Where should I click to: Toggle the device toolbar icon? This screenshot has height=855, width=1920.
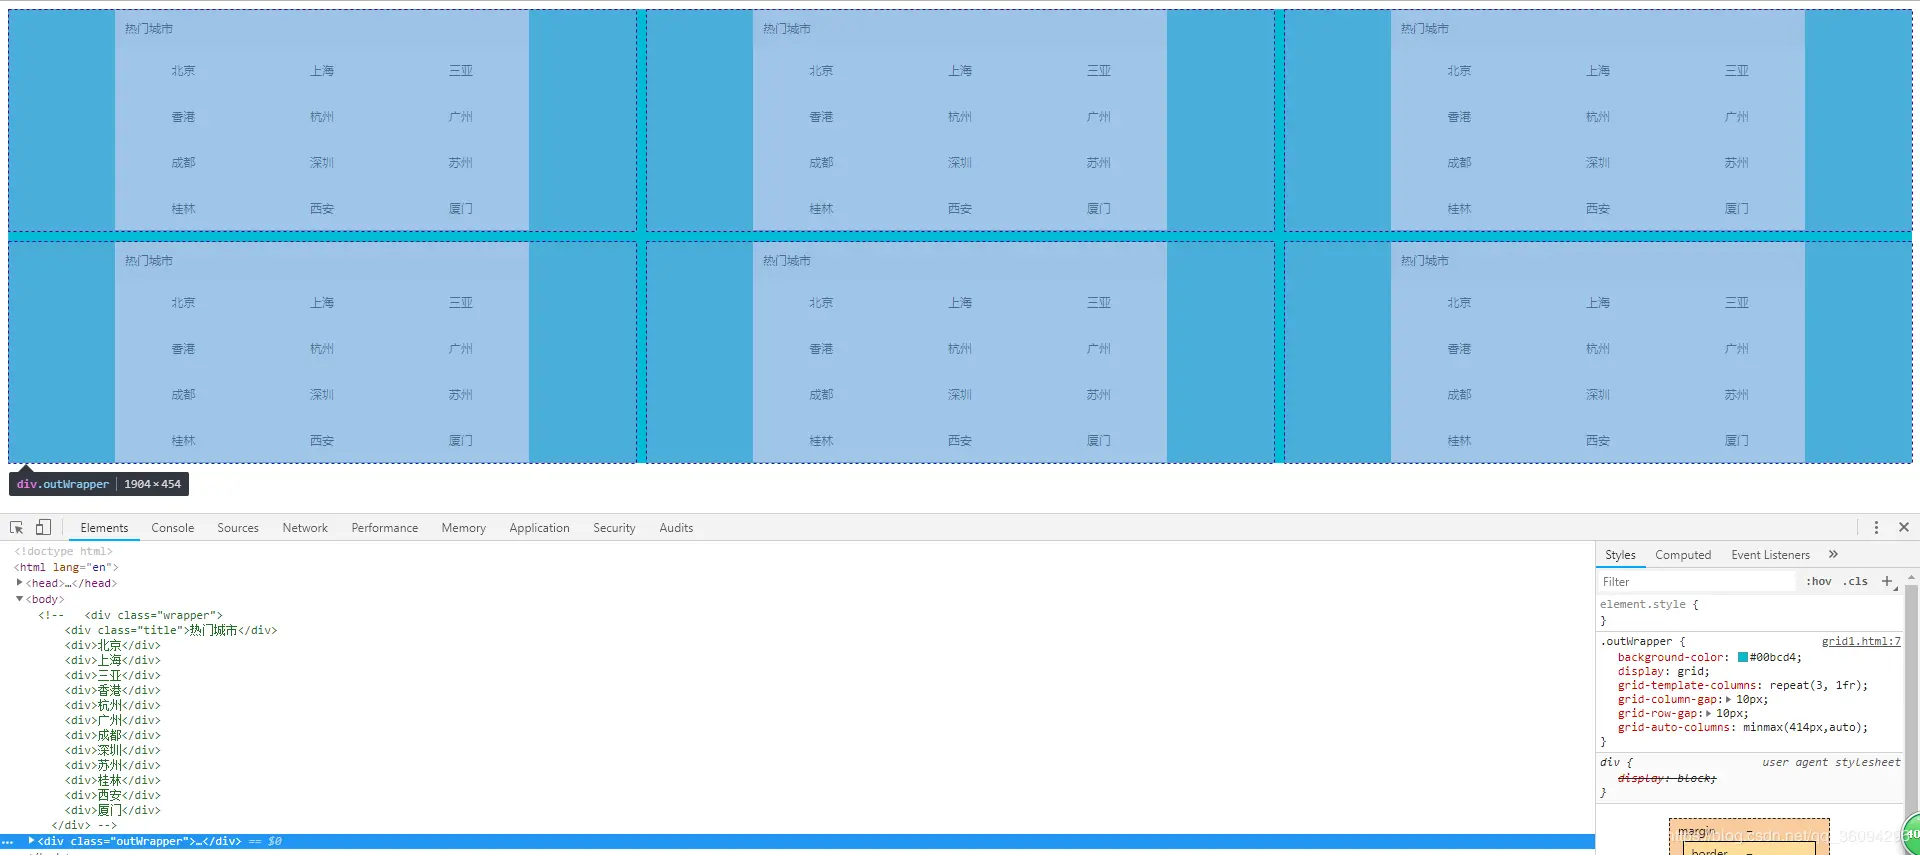[43, 527]
